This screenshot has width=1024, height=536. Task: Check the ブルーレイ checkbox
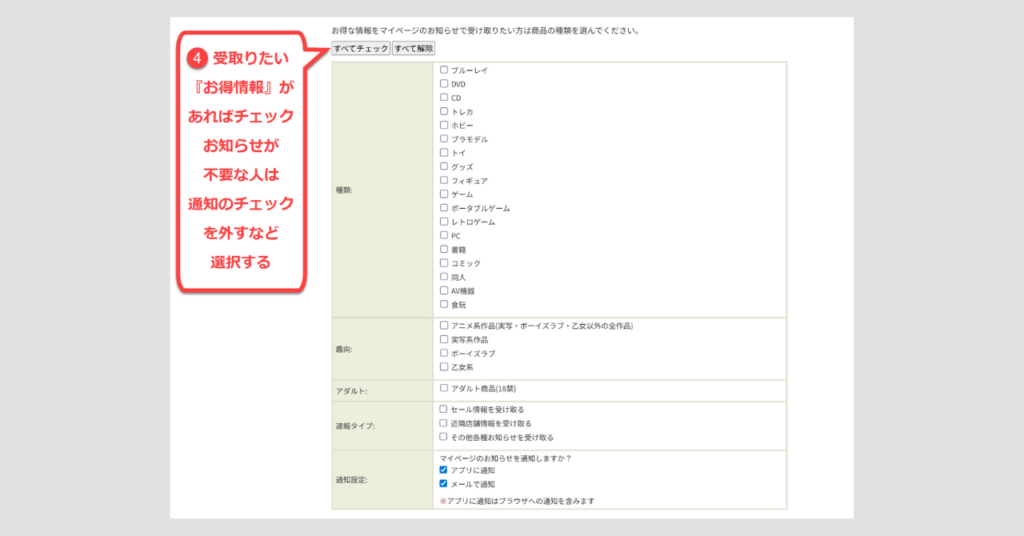pos(444,70)
